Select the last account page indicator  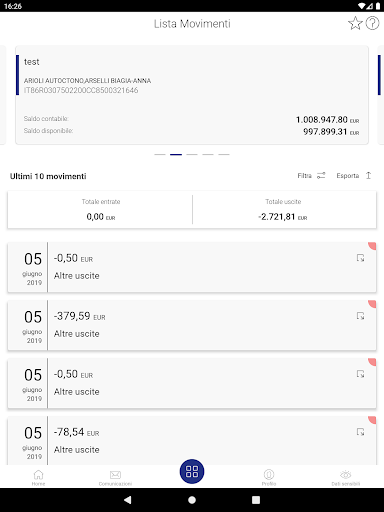(224, 155)
